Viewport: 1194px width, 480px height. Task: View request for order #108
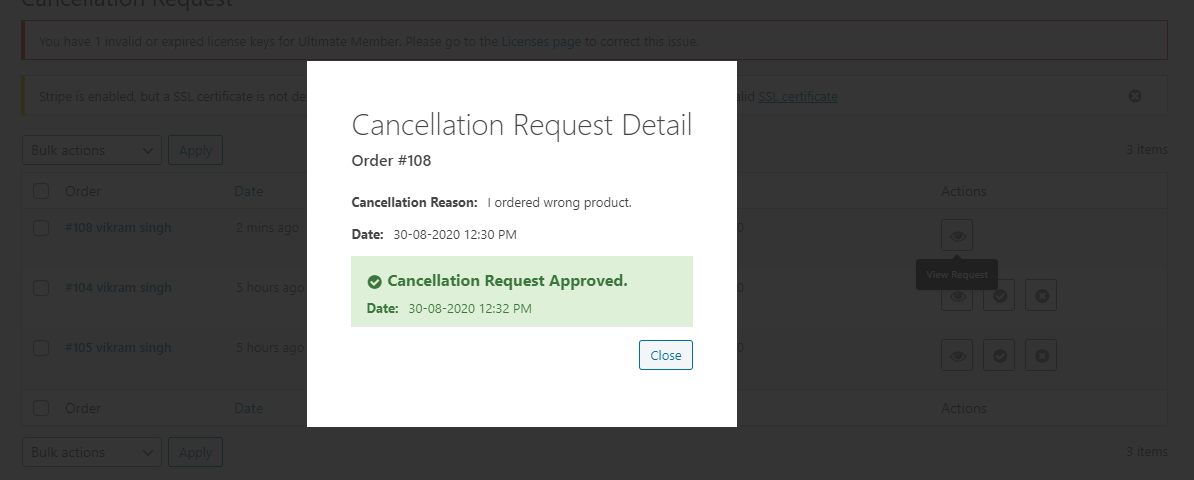pyautogui.click(x=957, y=235)
